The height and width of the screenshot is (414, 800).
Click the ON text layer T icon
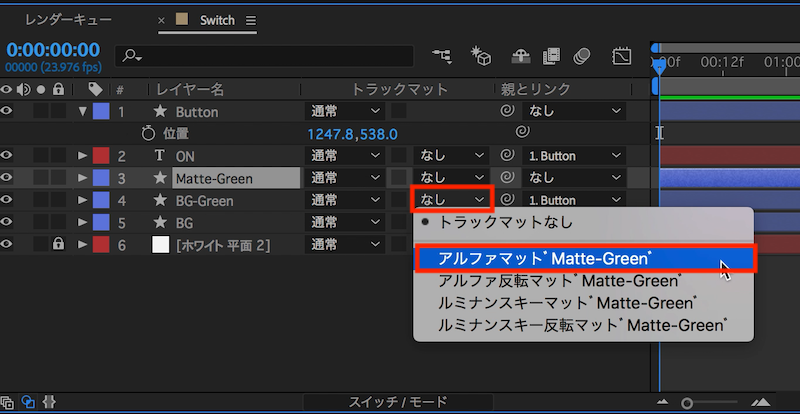[x=160, y=155]
